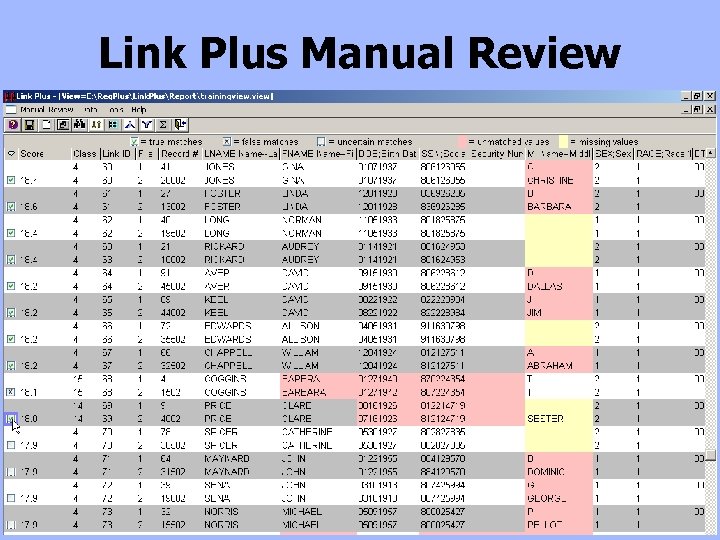The width and height of the screenshot is (720, 540).
Task: Toggle match checkbox for the RICHARD pair
Action: (x=11, y=260)
